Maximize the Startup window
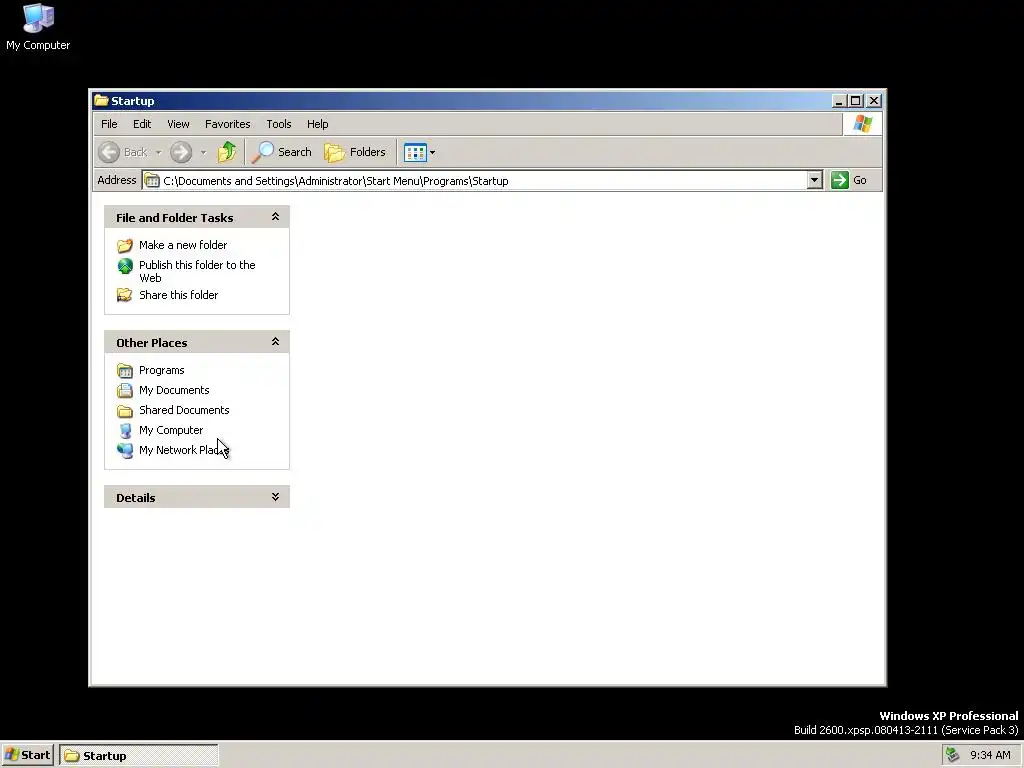Screen dimensions: 1024x768 click(856, 101)
